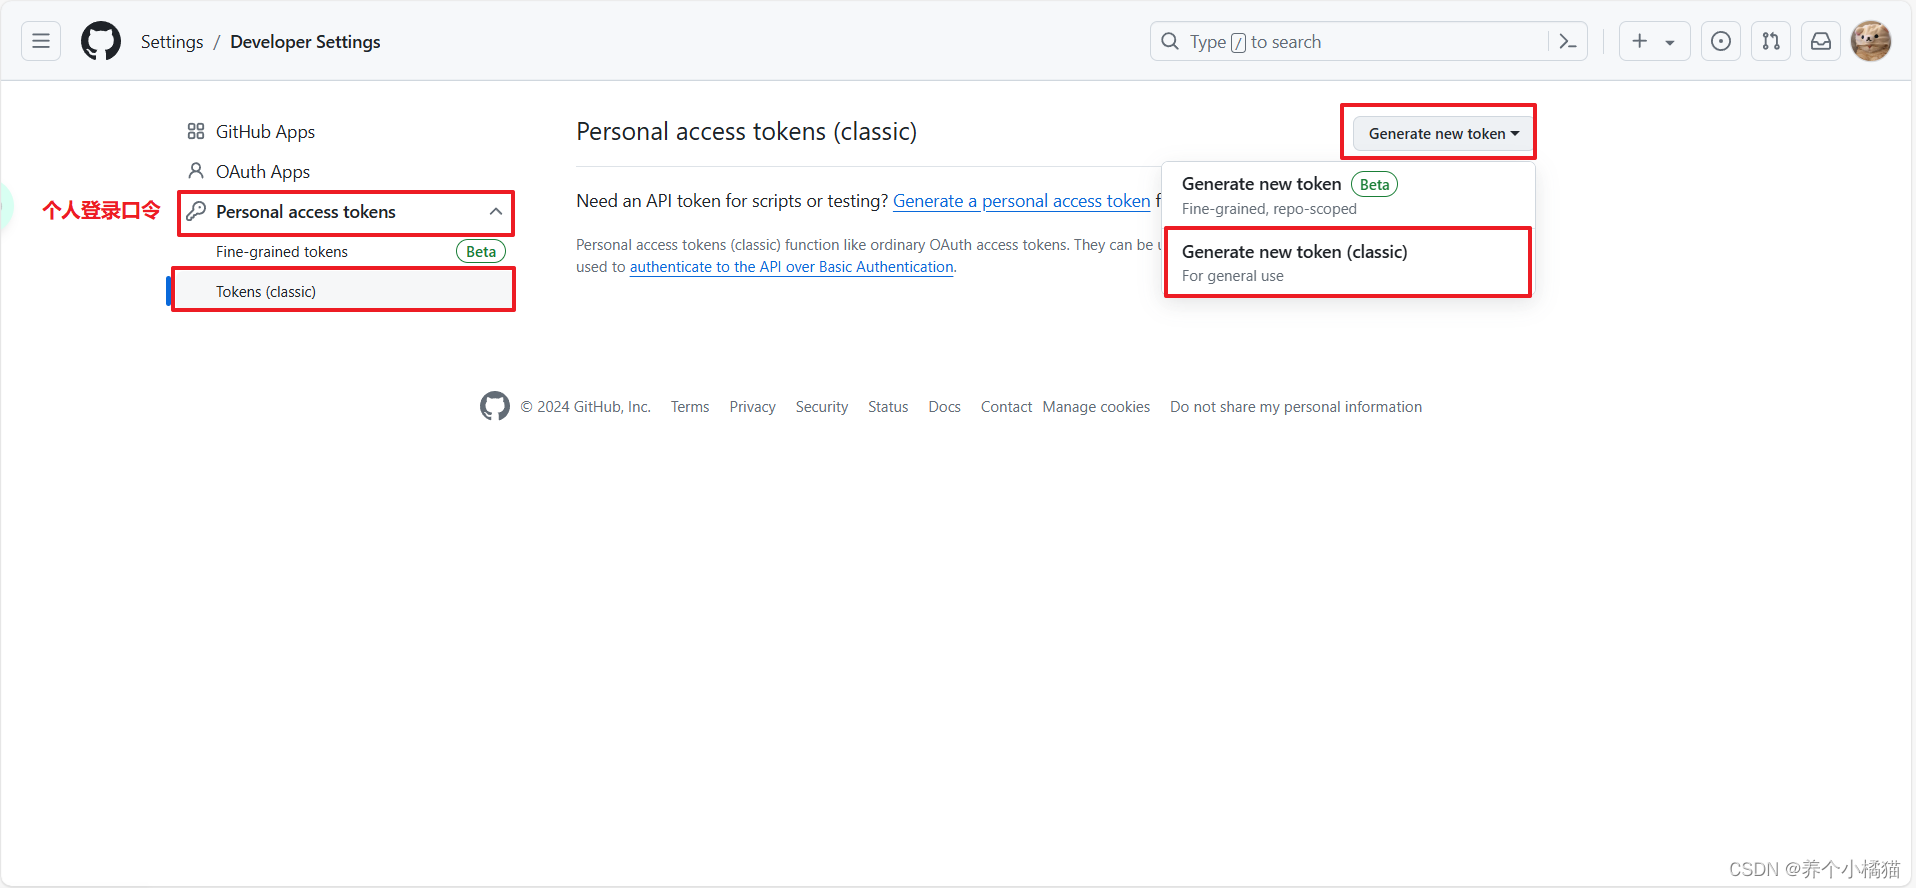1916x888 pixels.
Task: Open the Security footer link
Action: pyautogui.click(x=822, y=407)
